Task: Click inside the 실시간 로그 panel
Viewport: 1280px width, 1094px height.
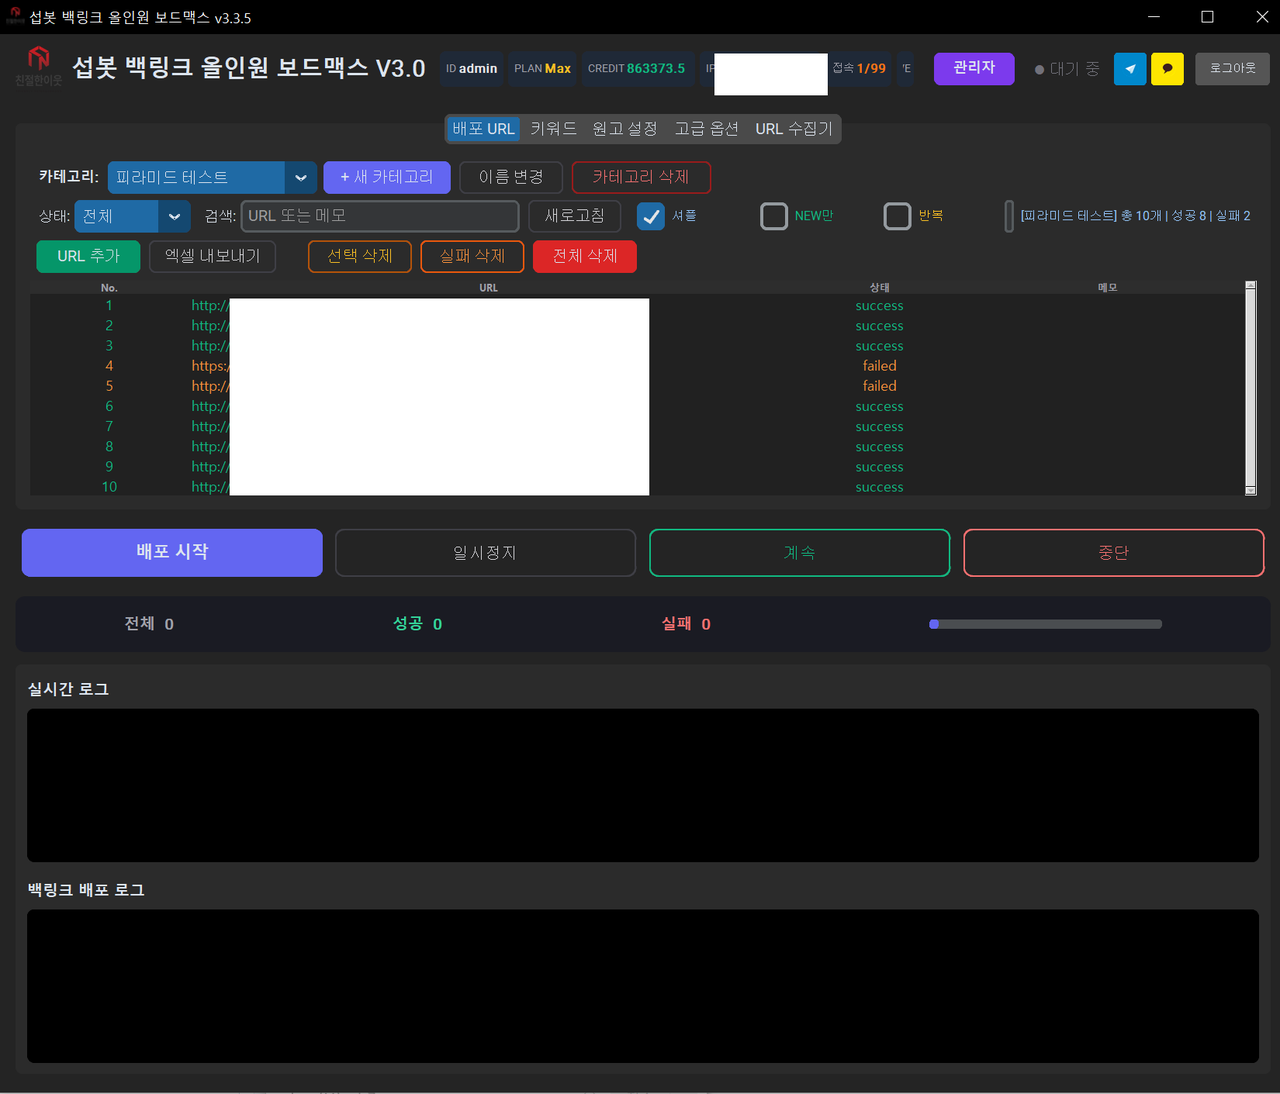Action: [x=643, y=786]
